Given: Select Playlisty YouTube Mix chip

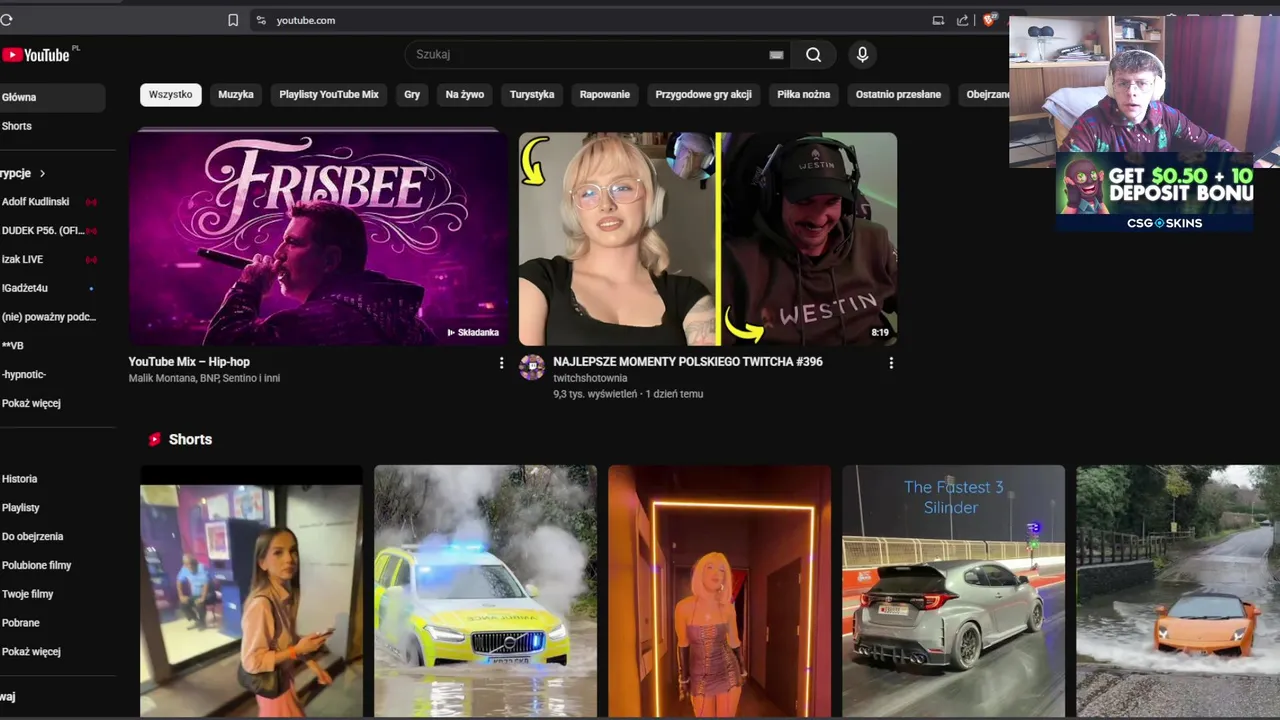Looking at the screenshot, I should click(329, 95).
